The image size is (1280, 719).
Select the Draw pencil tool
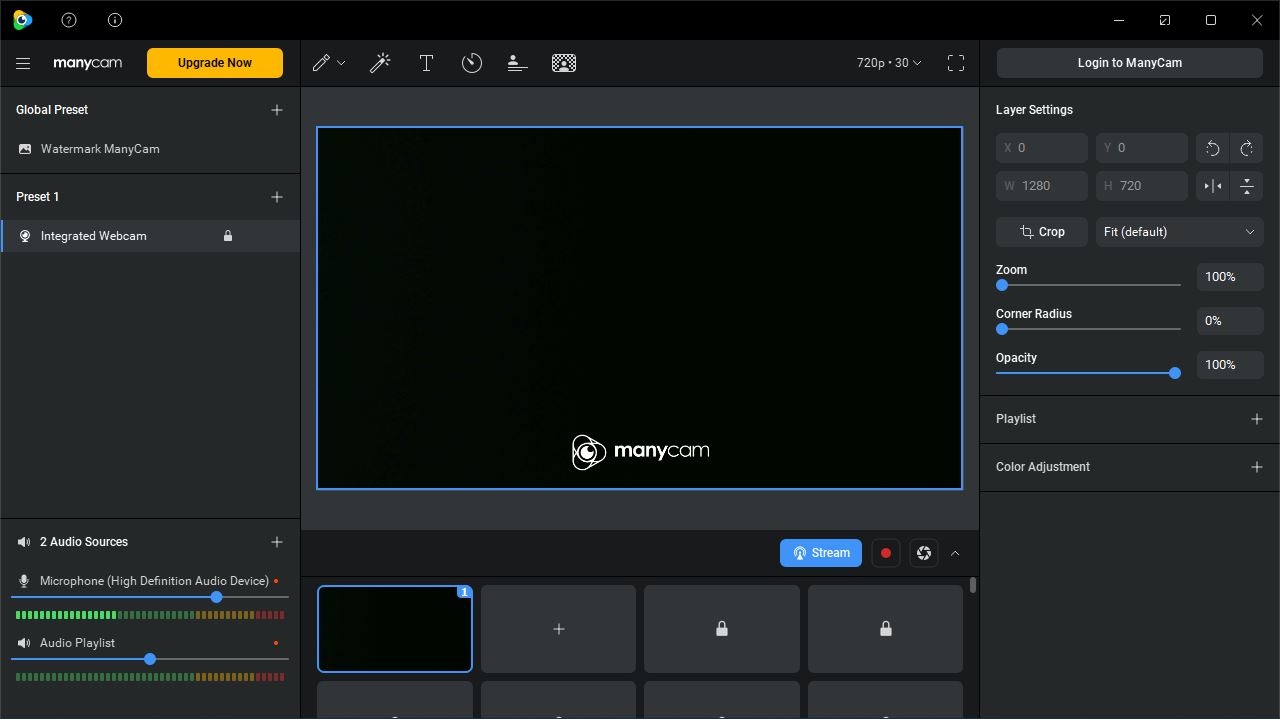[x=321, y=63]
